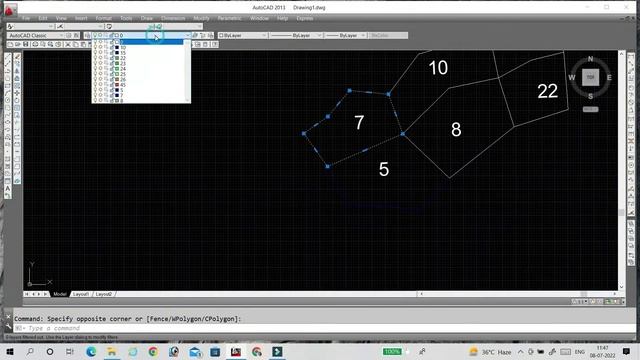640x360 pixels.
Task: Toggle the lock icon for layer 23
Action: 111,63
